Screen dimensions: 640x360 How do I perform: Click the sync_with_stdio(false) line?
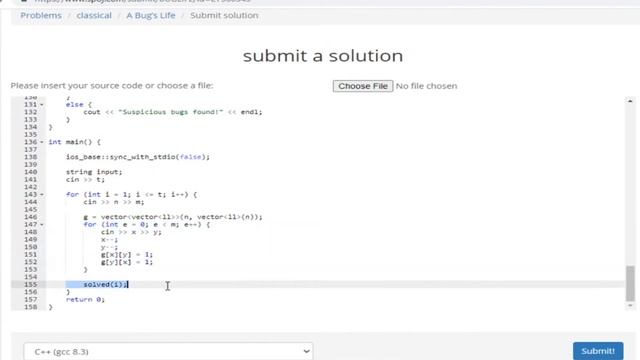[138, 157]
